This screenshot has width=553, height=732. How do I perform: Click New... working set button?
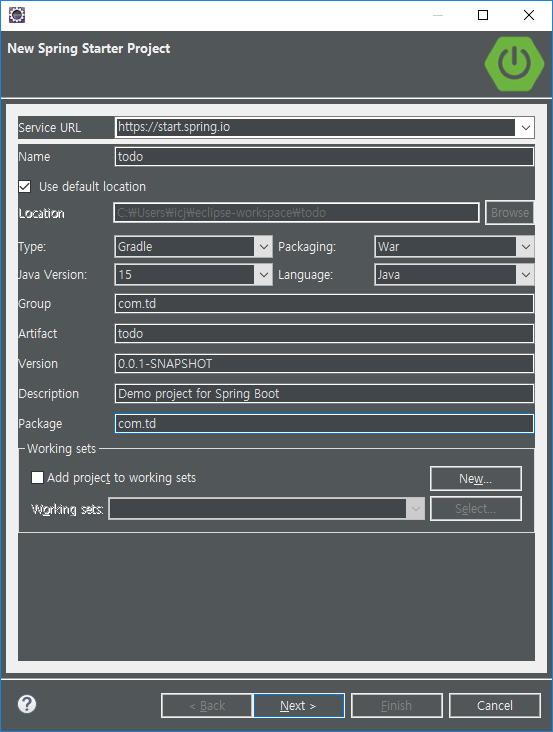(476, 479)
